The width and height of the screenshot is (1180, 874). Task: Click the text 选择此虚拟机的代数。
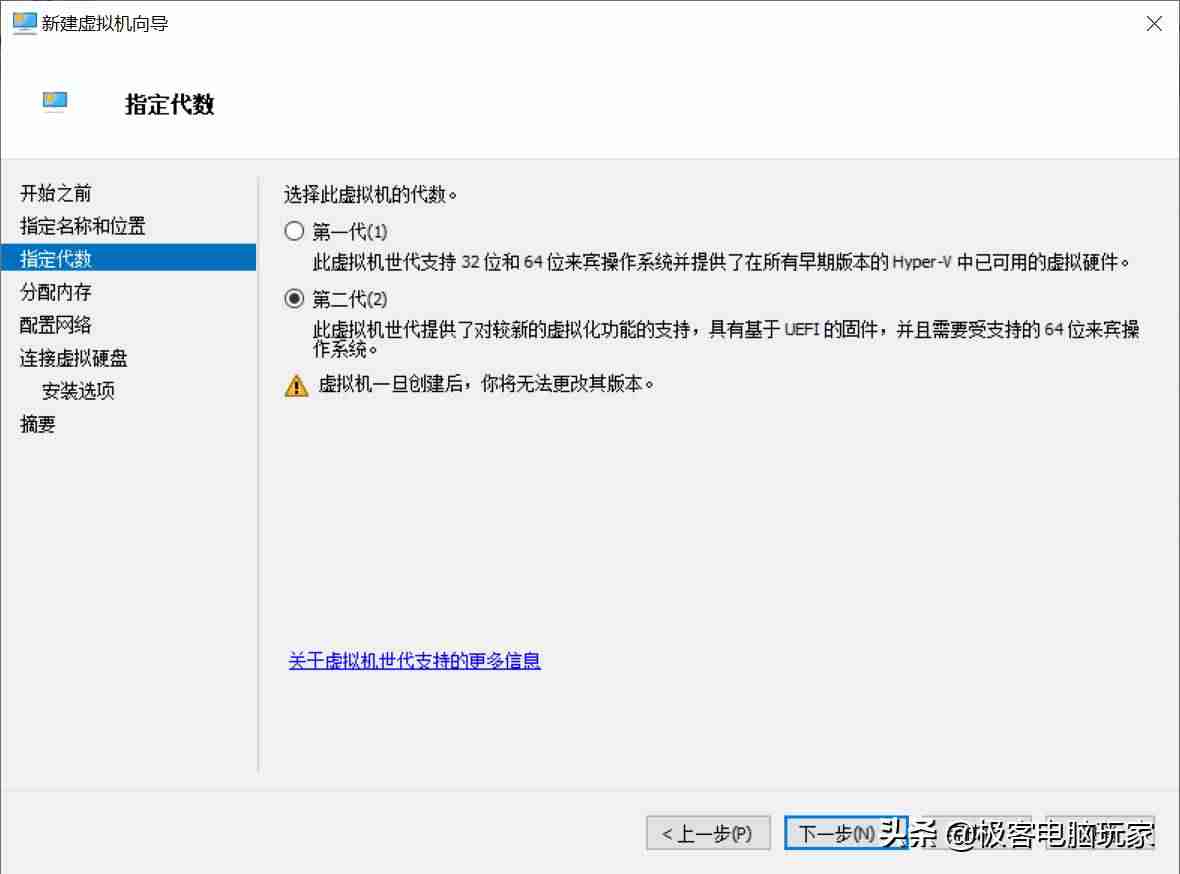pos(371,195)
